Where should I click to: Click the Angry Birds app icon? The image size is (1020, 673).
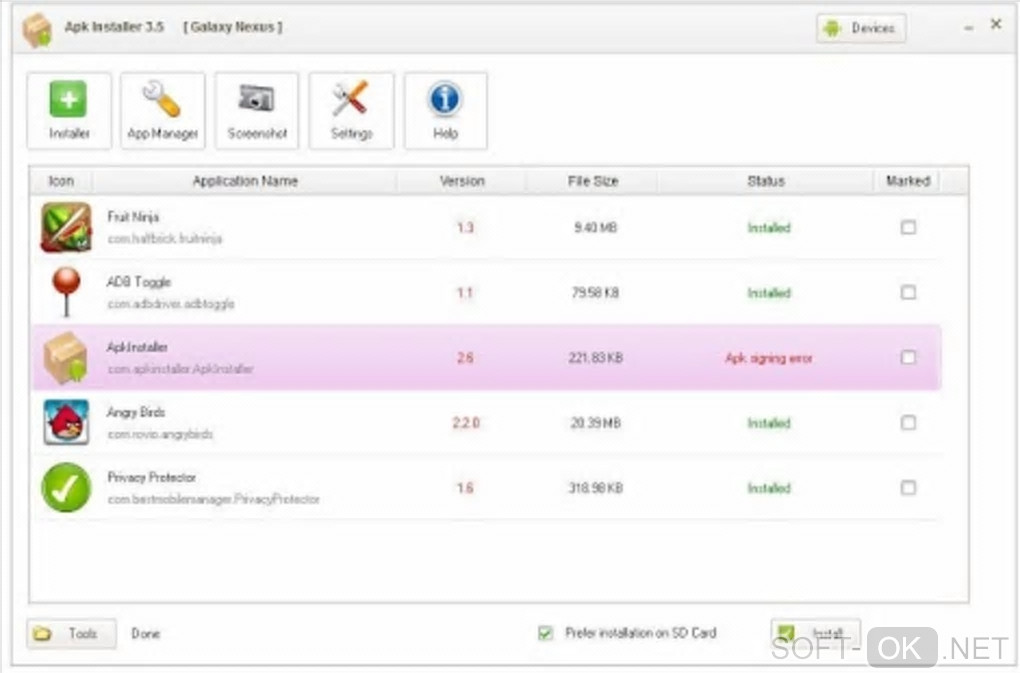tap(66, 423)
